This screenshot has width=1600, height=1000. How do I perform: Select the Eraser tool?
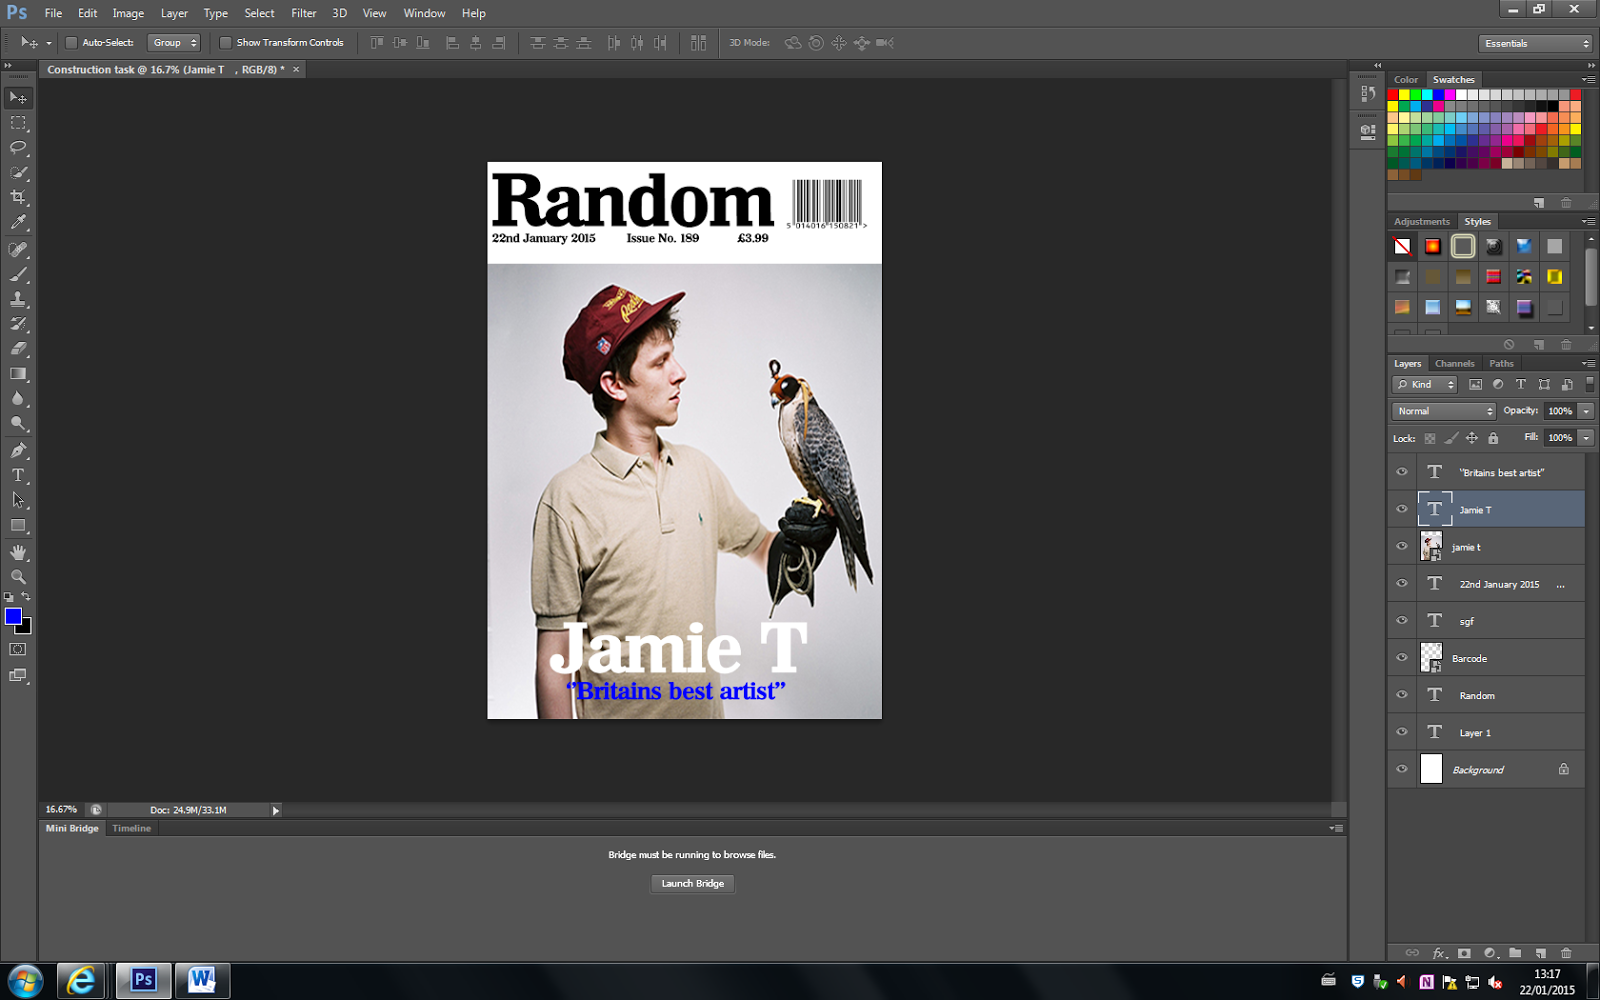pos(18,350)
